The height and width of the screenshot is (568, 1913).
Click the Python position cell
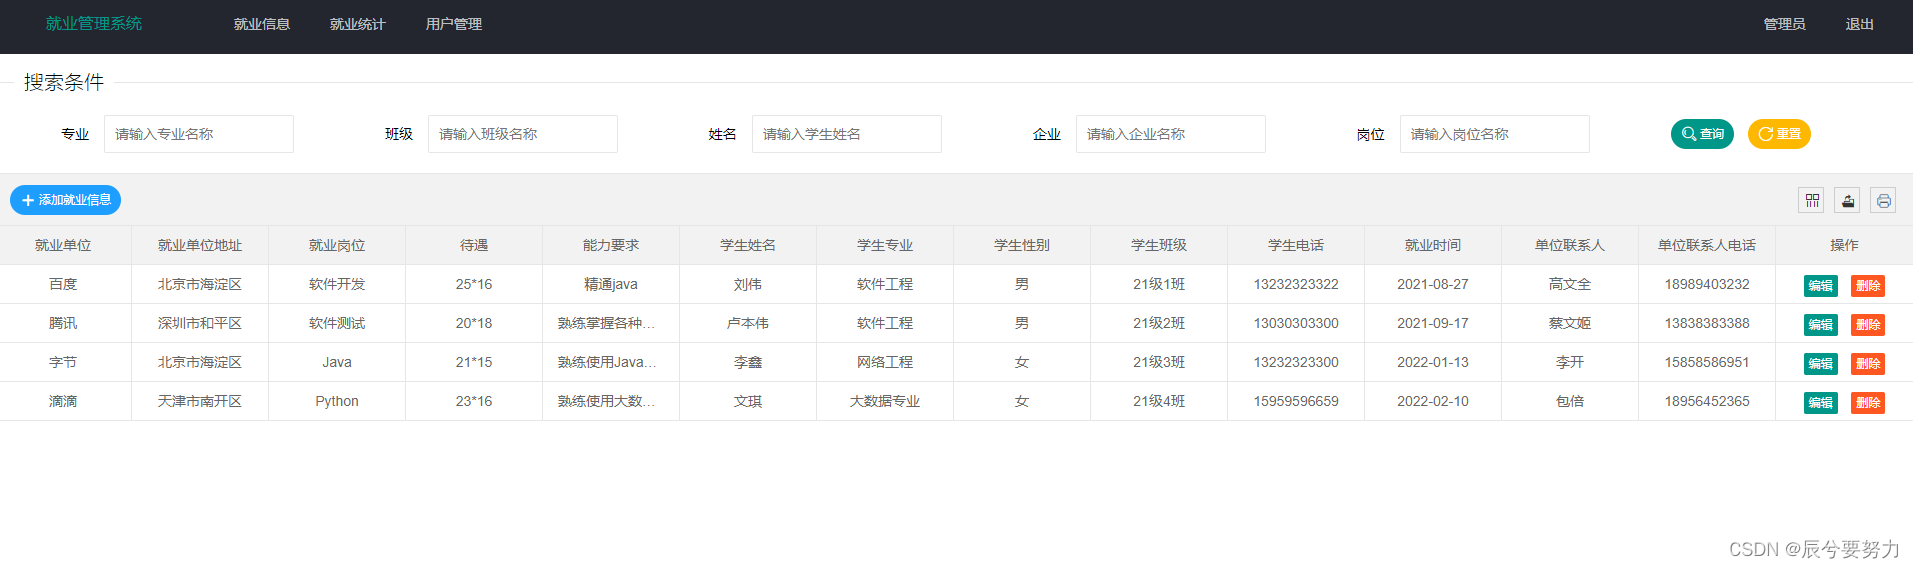(x=337, y=401)
